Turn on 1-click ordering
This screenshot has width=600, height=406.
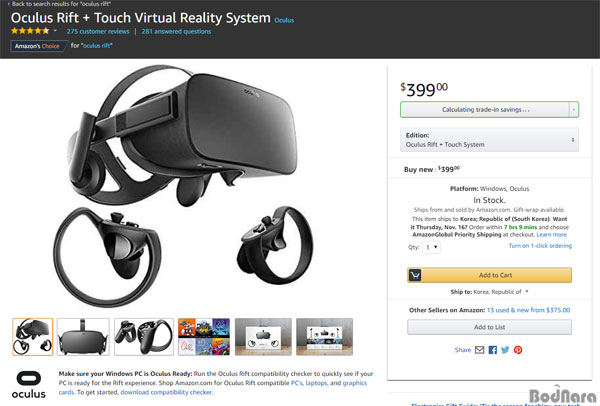(x=540, y=246)
